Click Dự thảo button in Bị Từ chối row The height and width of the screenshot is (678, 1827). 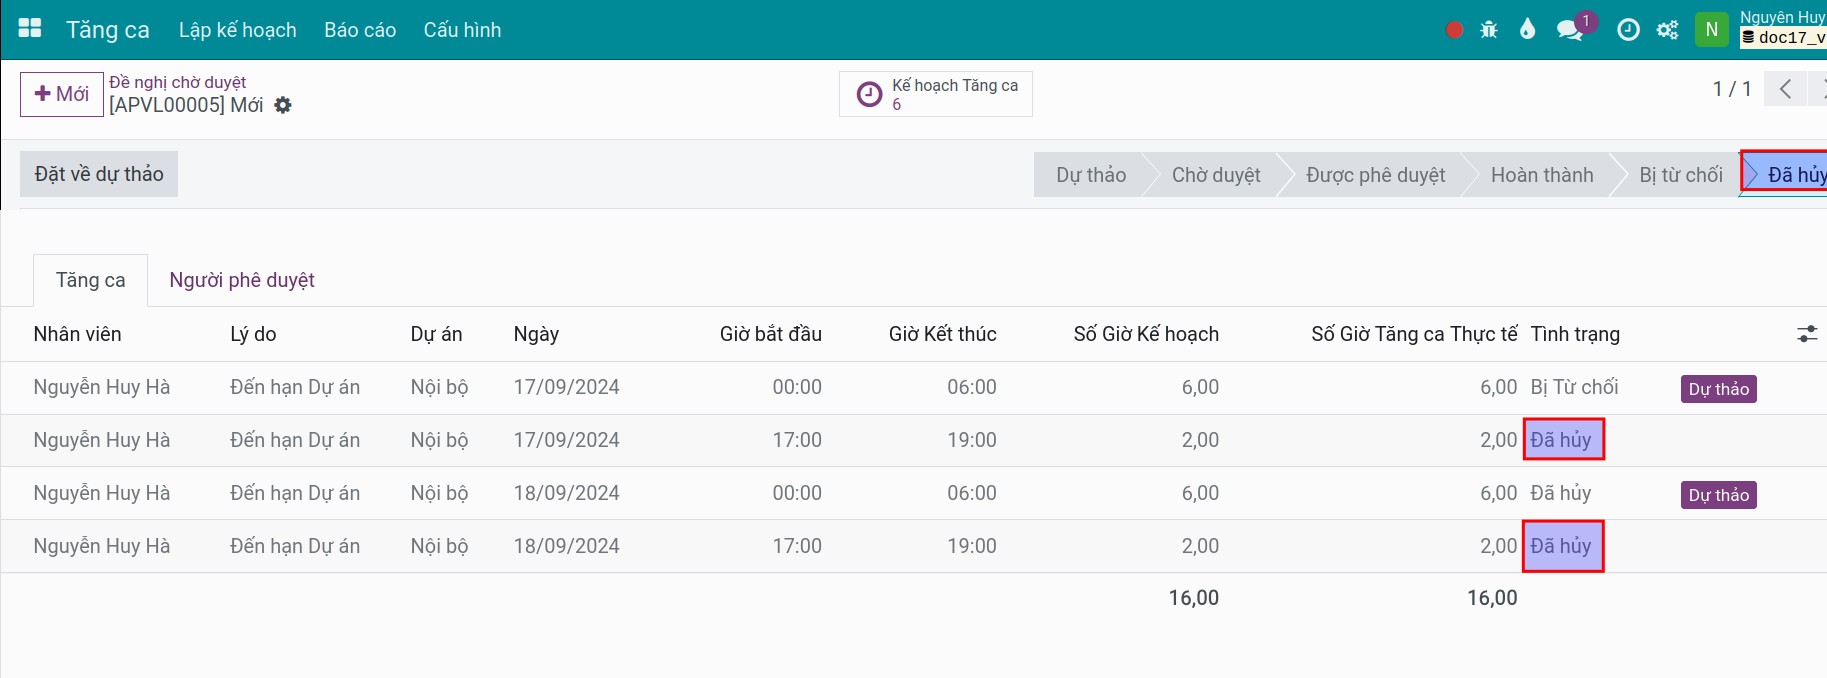pos(1719,389)
